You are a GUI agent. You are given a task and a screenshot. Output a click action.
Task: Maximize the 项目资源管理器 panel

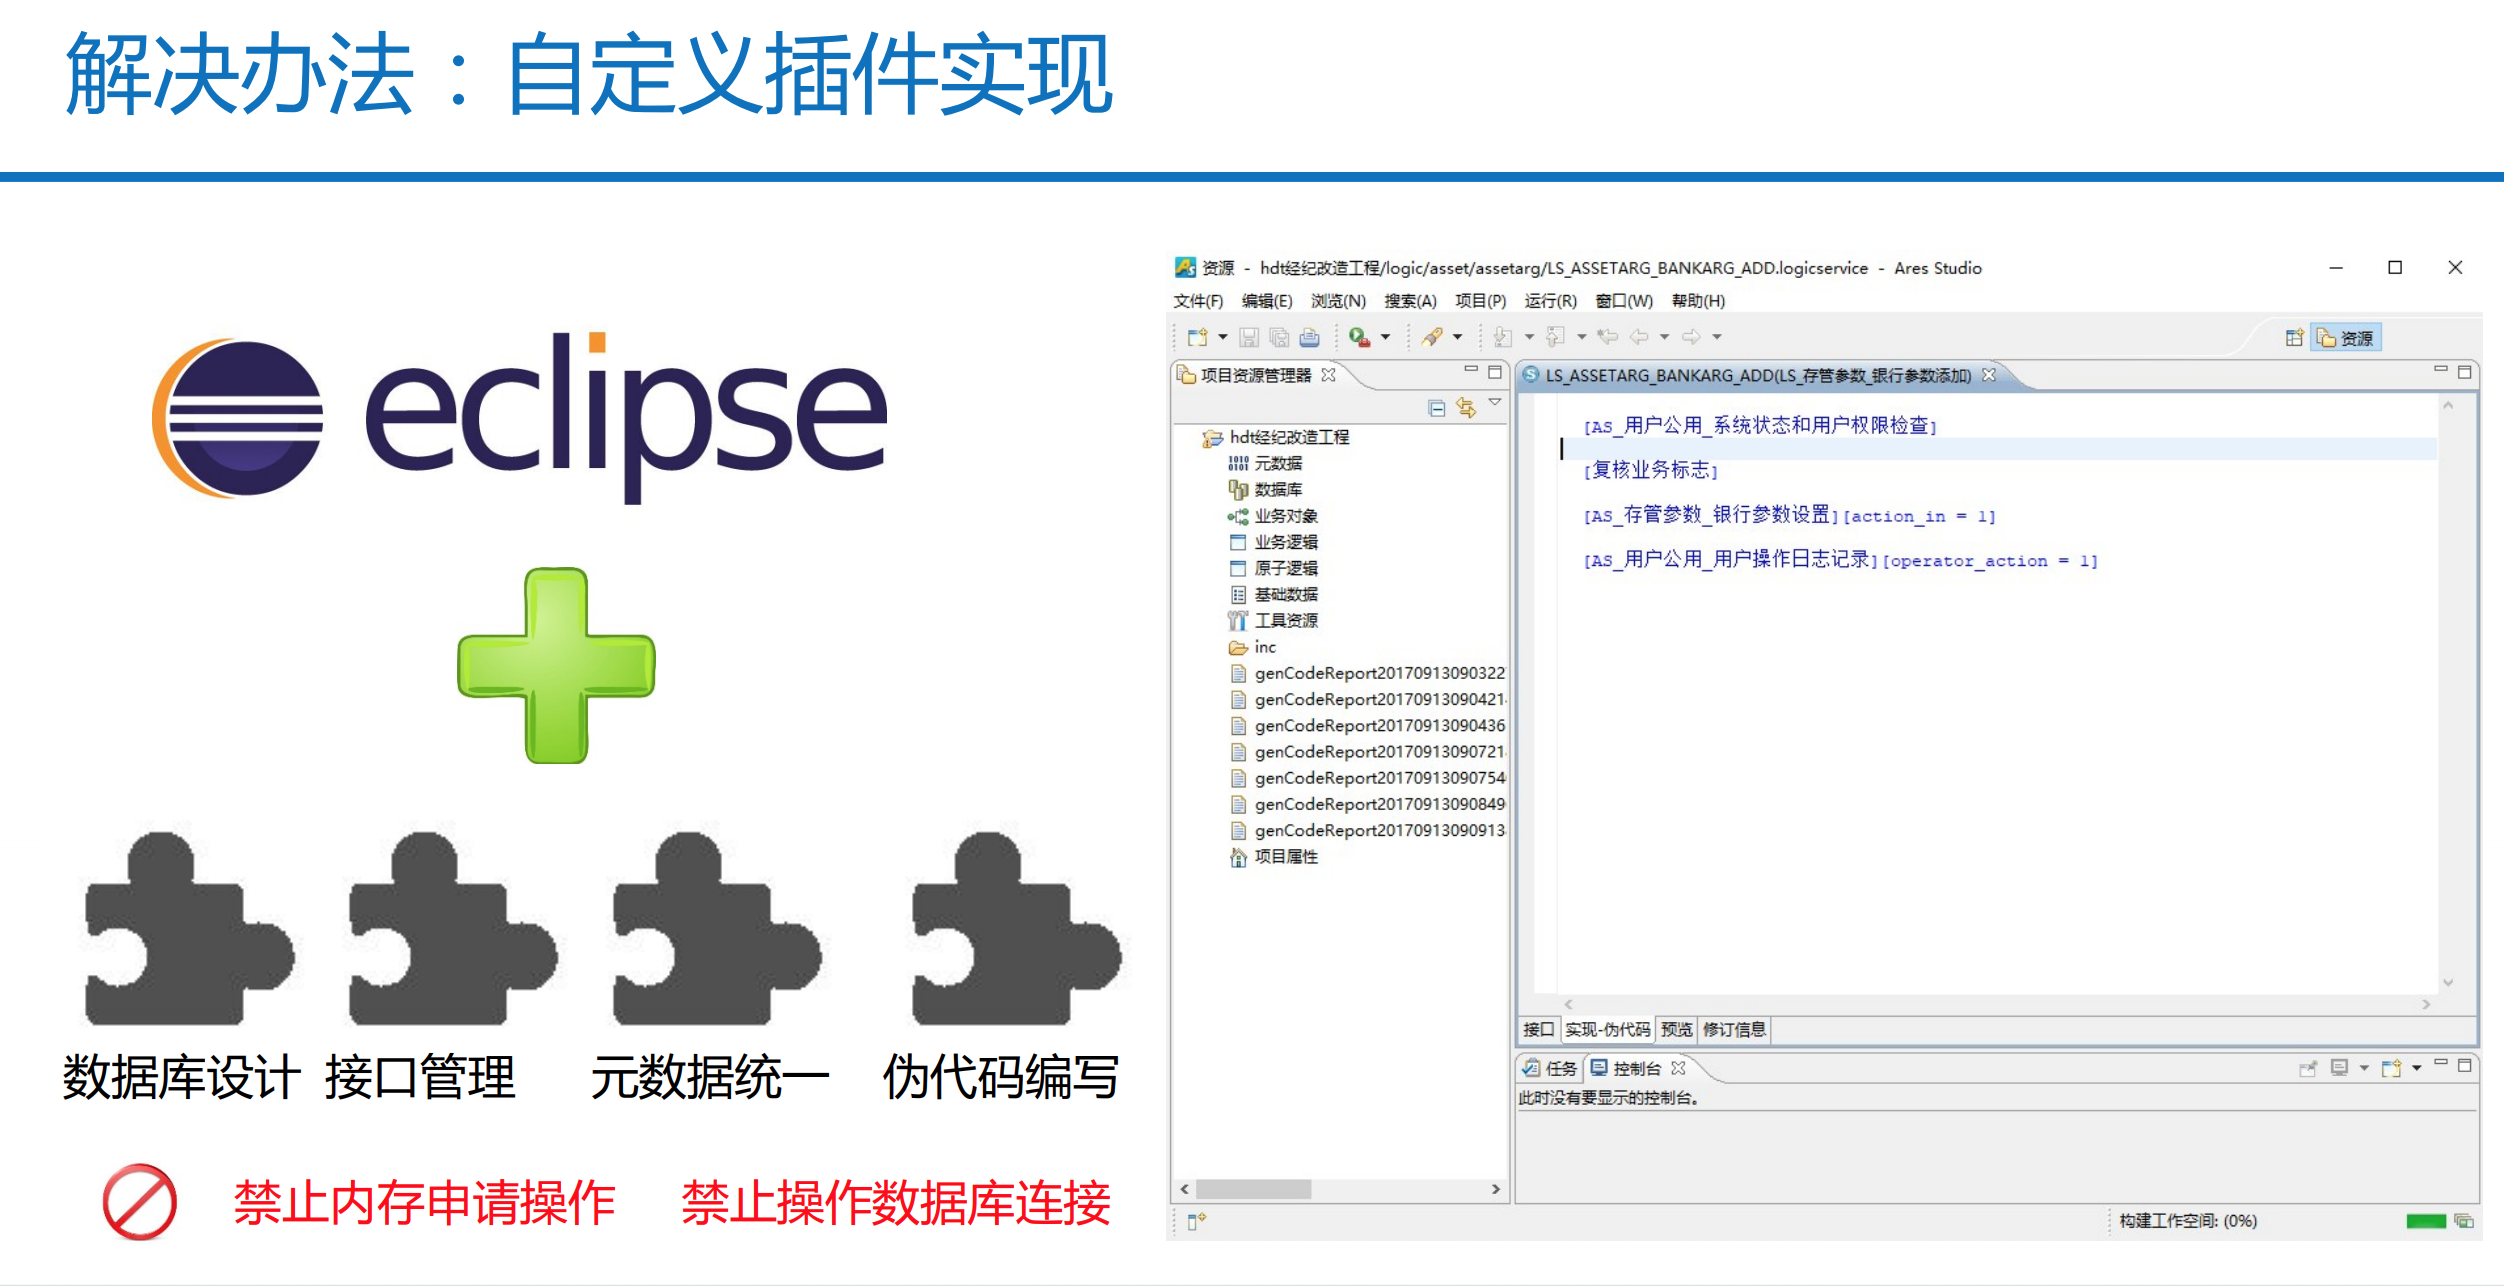coord(1495,372)
